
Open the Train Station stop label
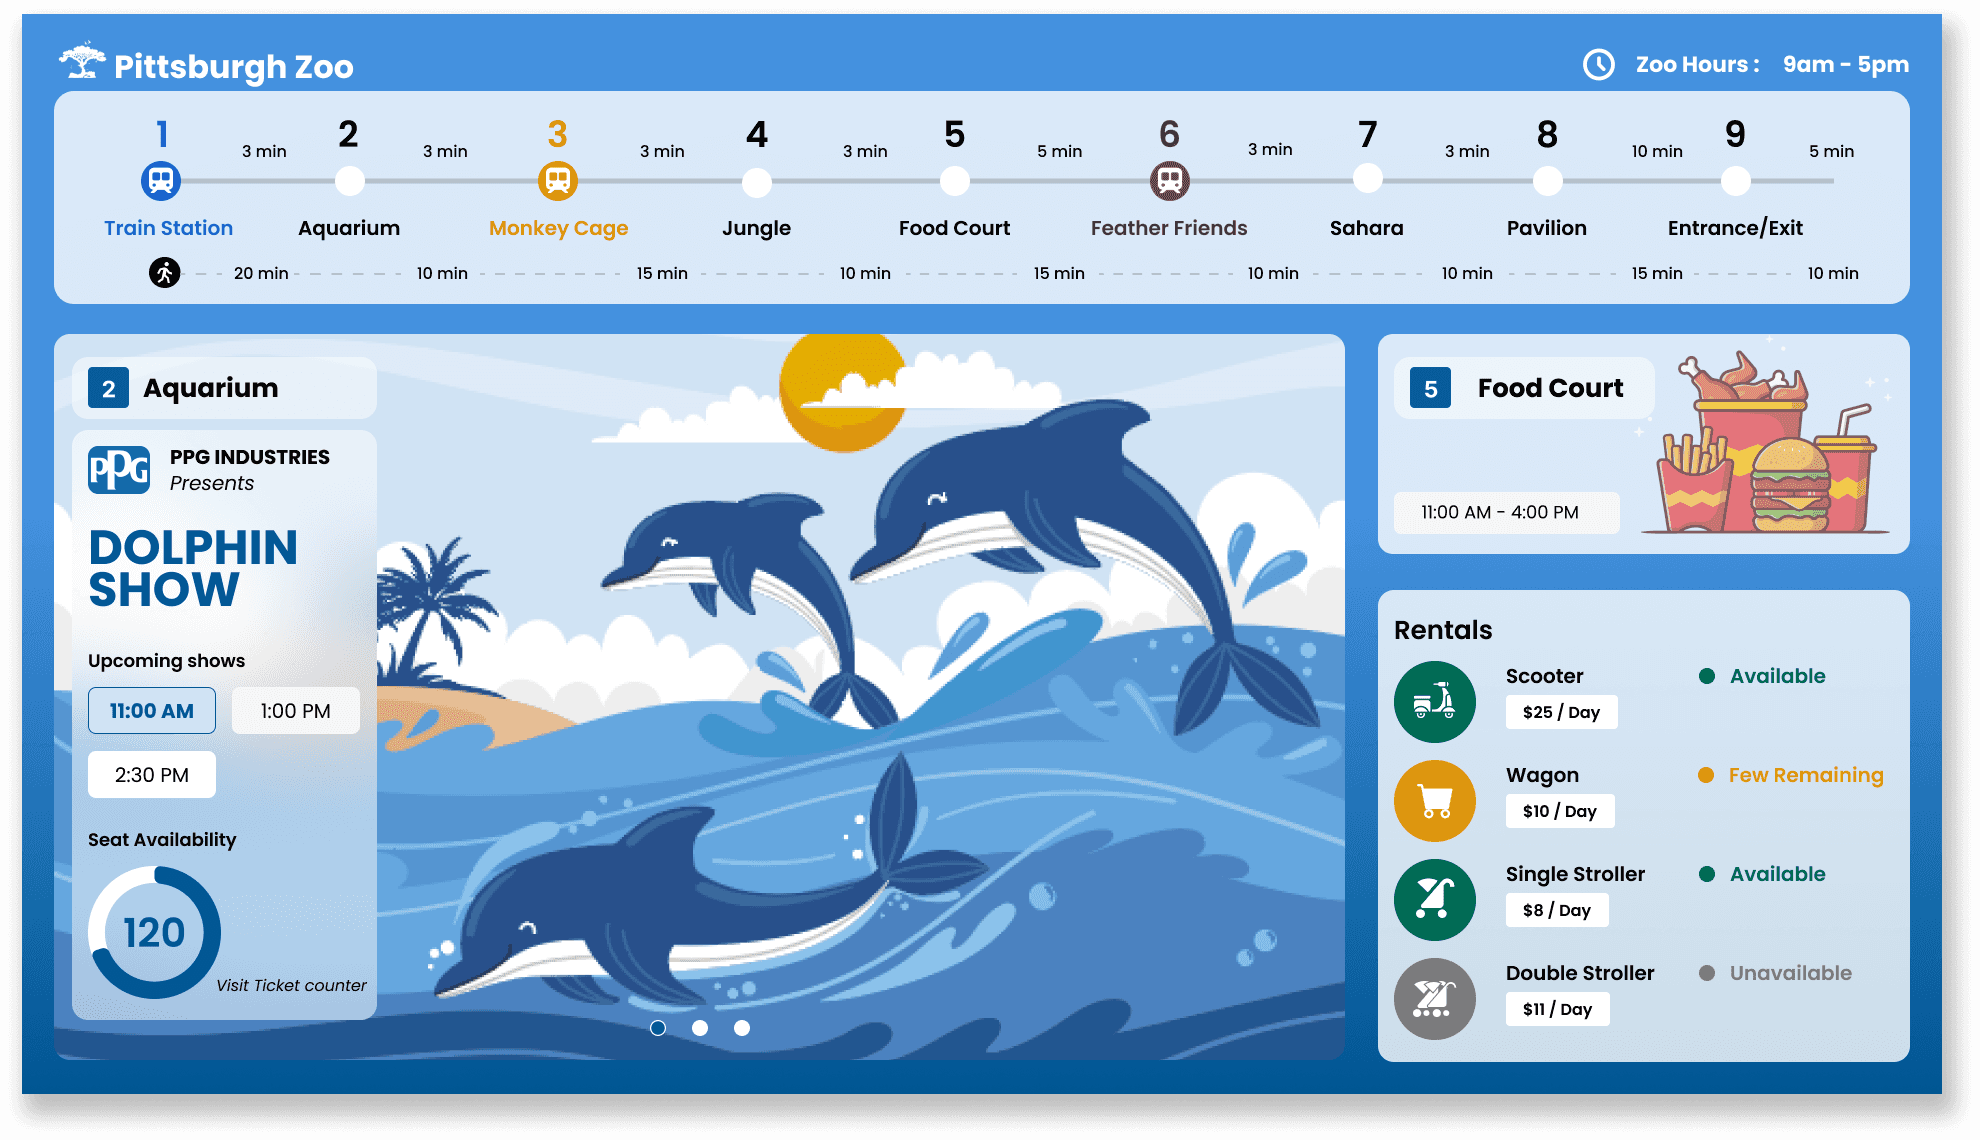(x=168, y=228)
